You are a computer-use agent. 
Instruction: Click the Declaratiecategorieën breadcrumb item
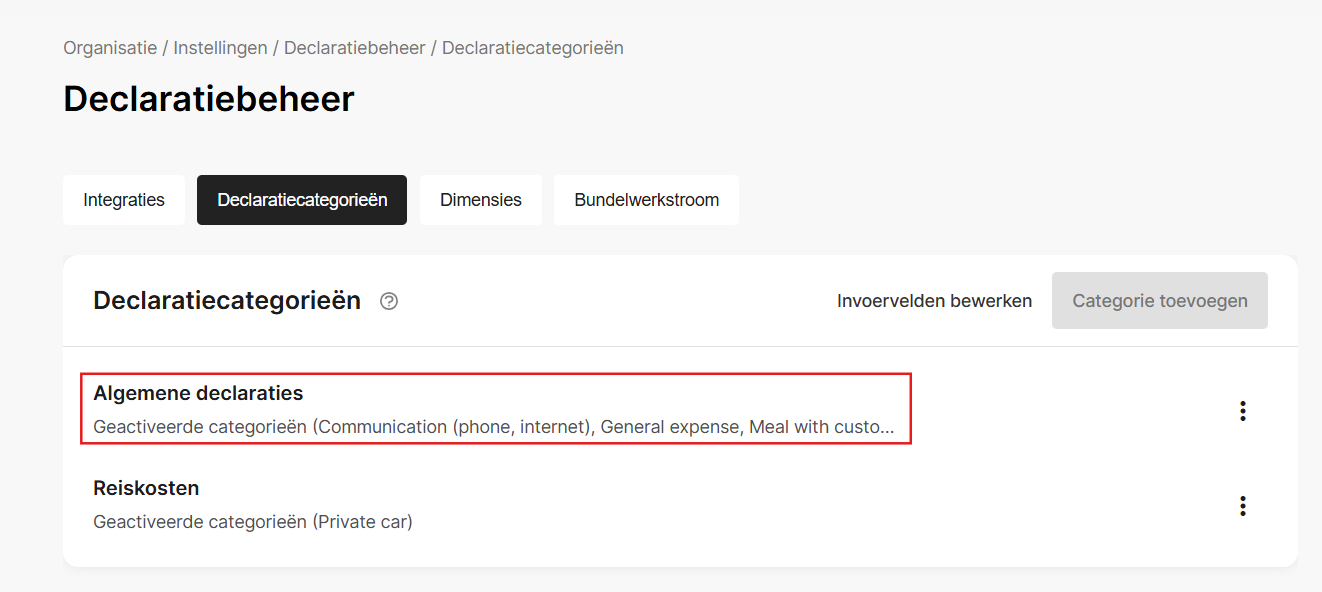click(x=533, y=48)
